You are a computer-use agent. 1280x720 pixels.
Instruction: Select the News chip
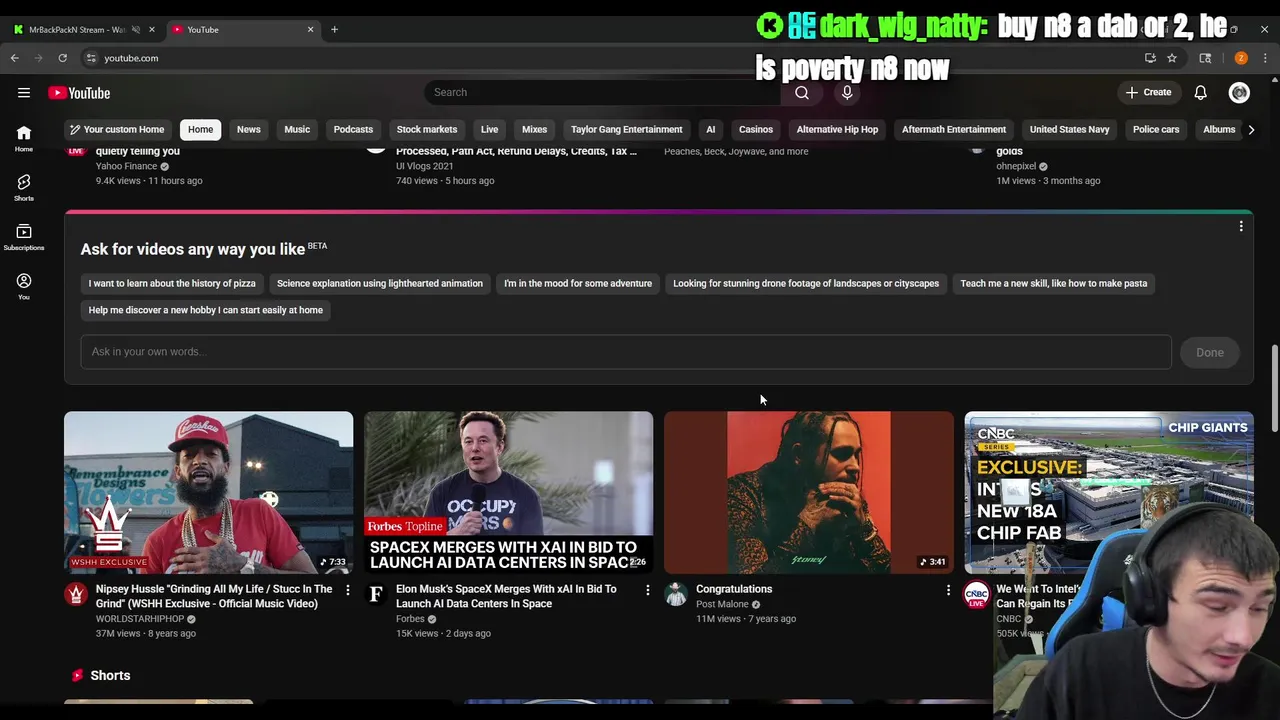(x=248, y=129)
